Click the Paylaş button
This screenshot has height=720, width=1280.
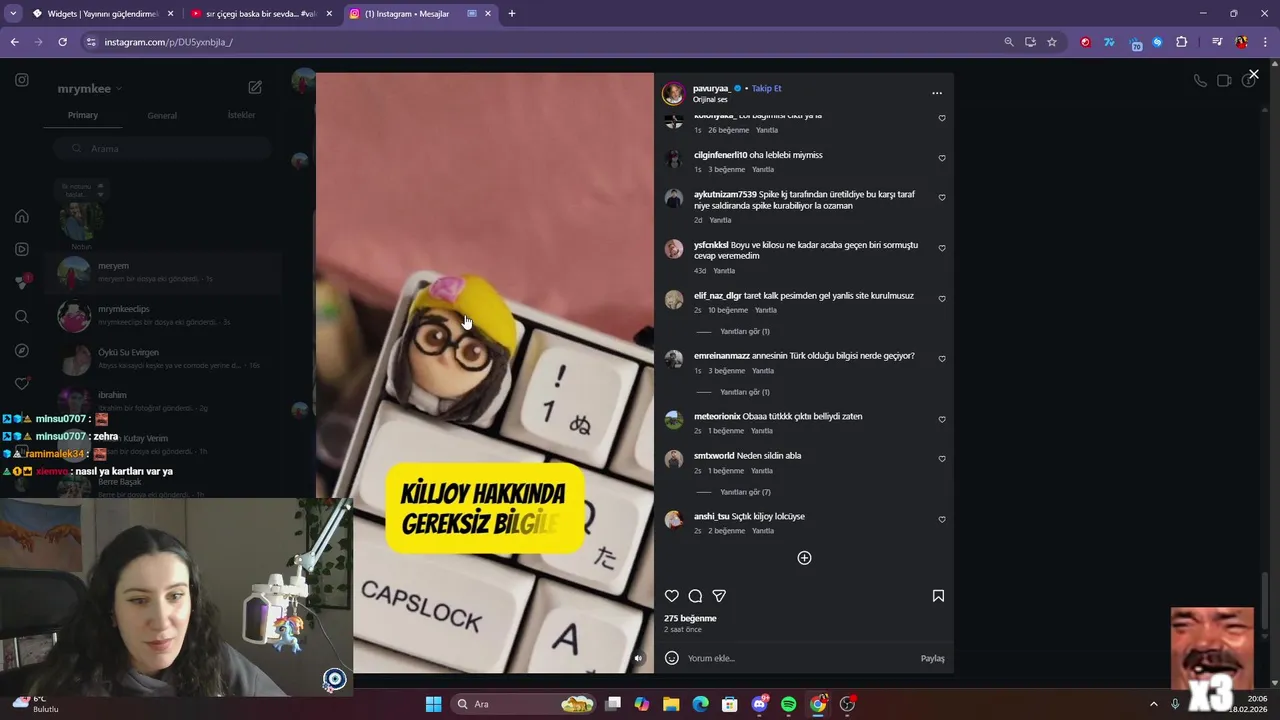point(932,658)
